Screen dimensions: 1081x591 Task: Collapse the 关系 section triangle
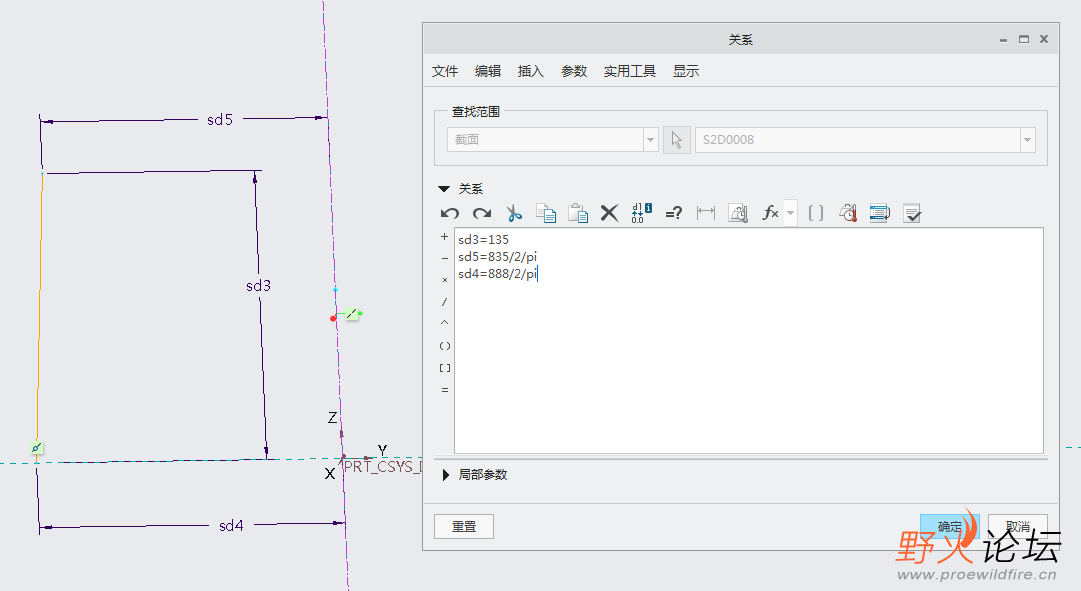coord(444,189)
